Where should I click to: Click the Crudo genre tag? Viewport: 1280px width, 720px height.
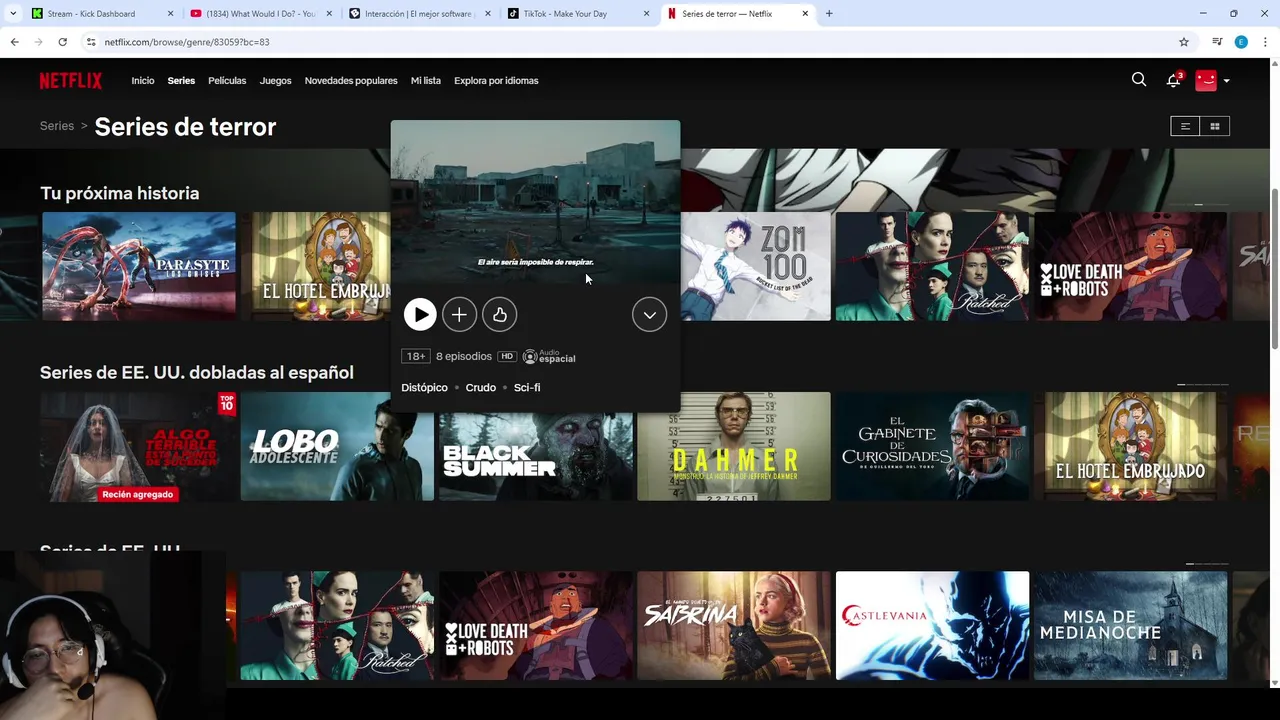(480, 388)
